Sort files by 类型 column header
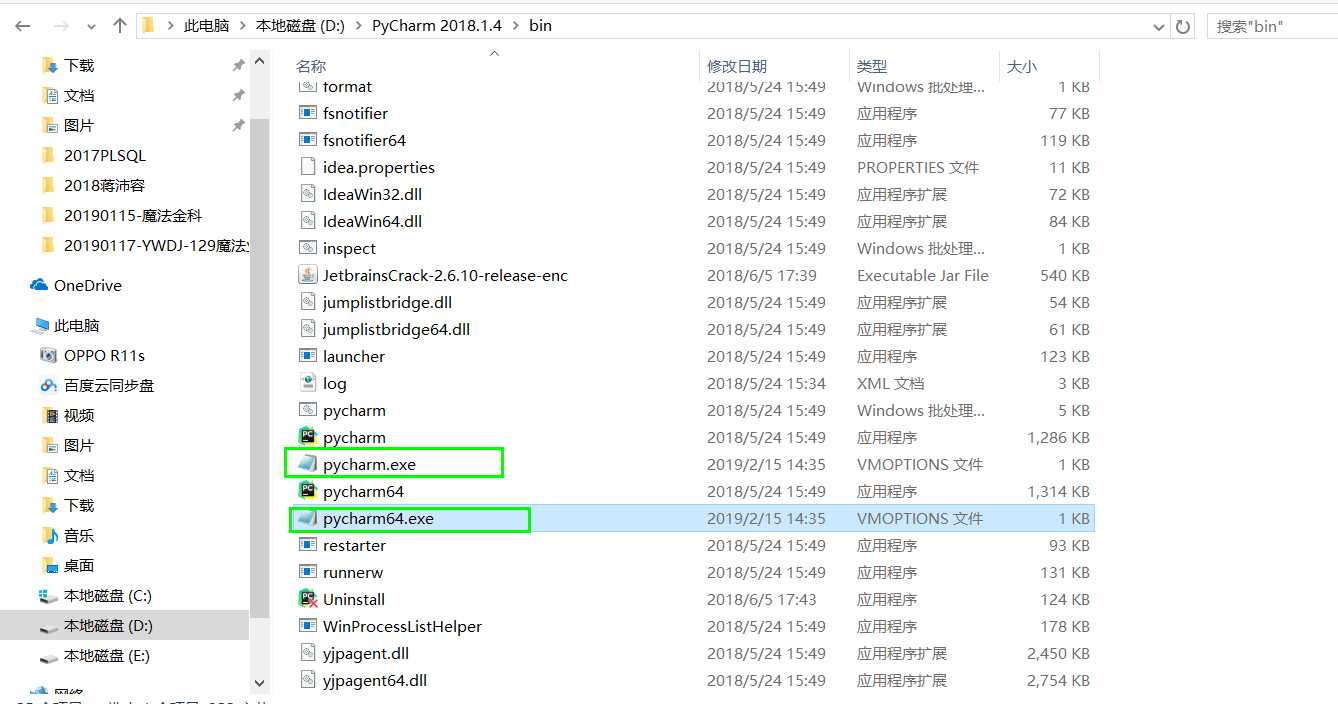1338x704 pixels. pyautogui.click(x=872, y=66)
